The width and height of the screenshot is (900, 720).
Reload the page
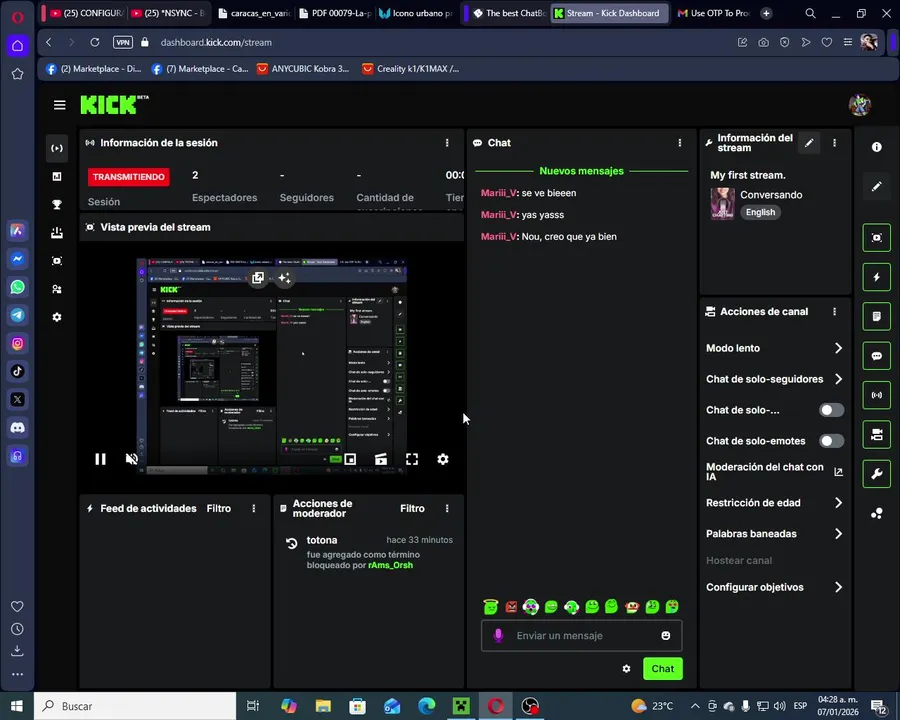(95, 42)
